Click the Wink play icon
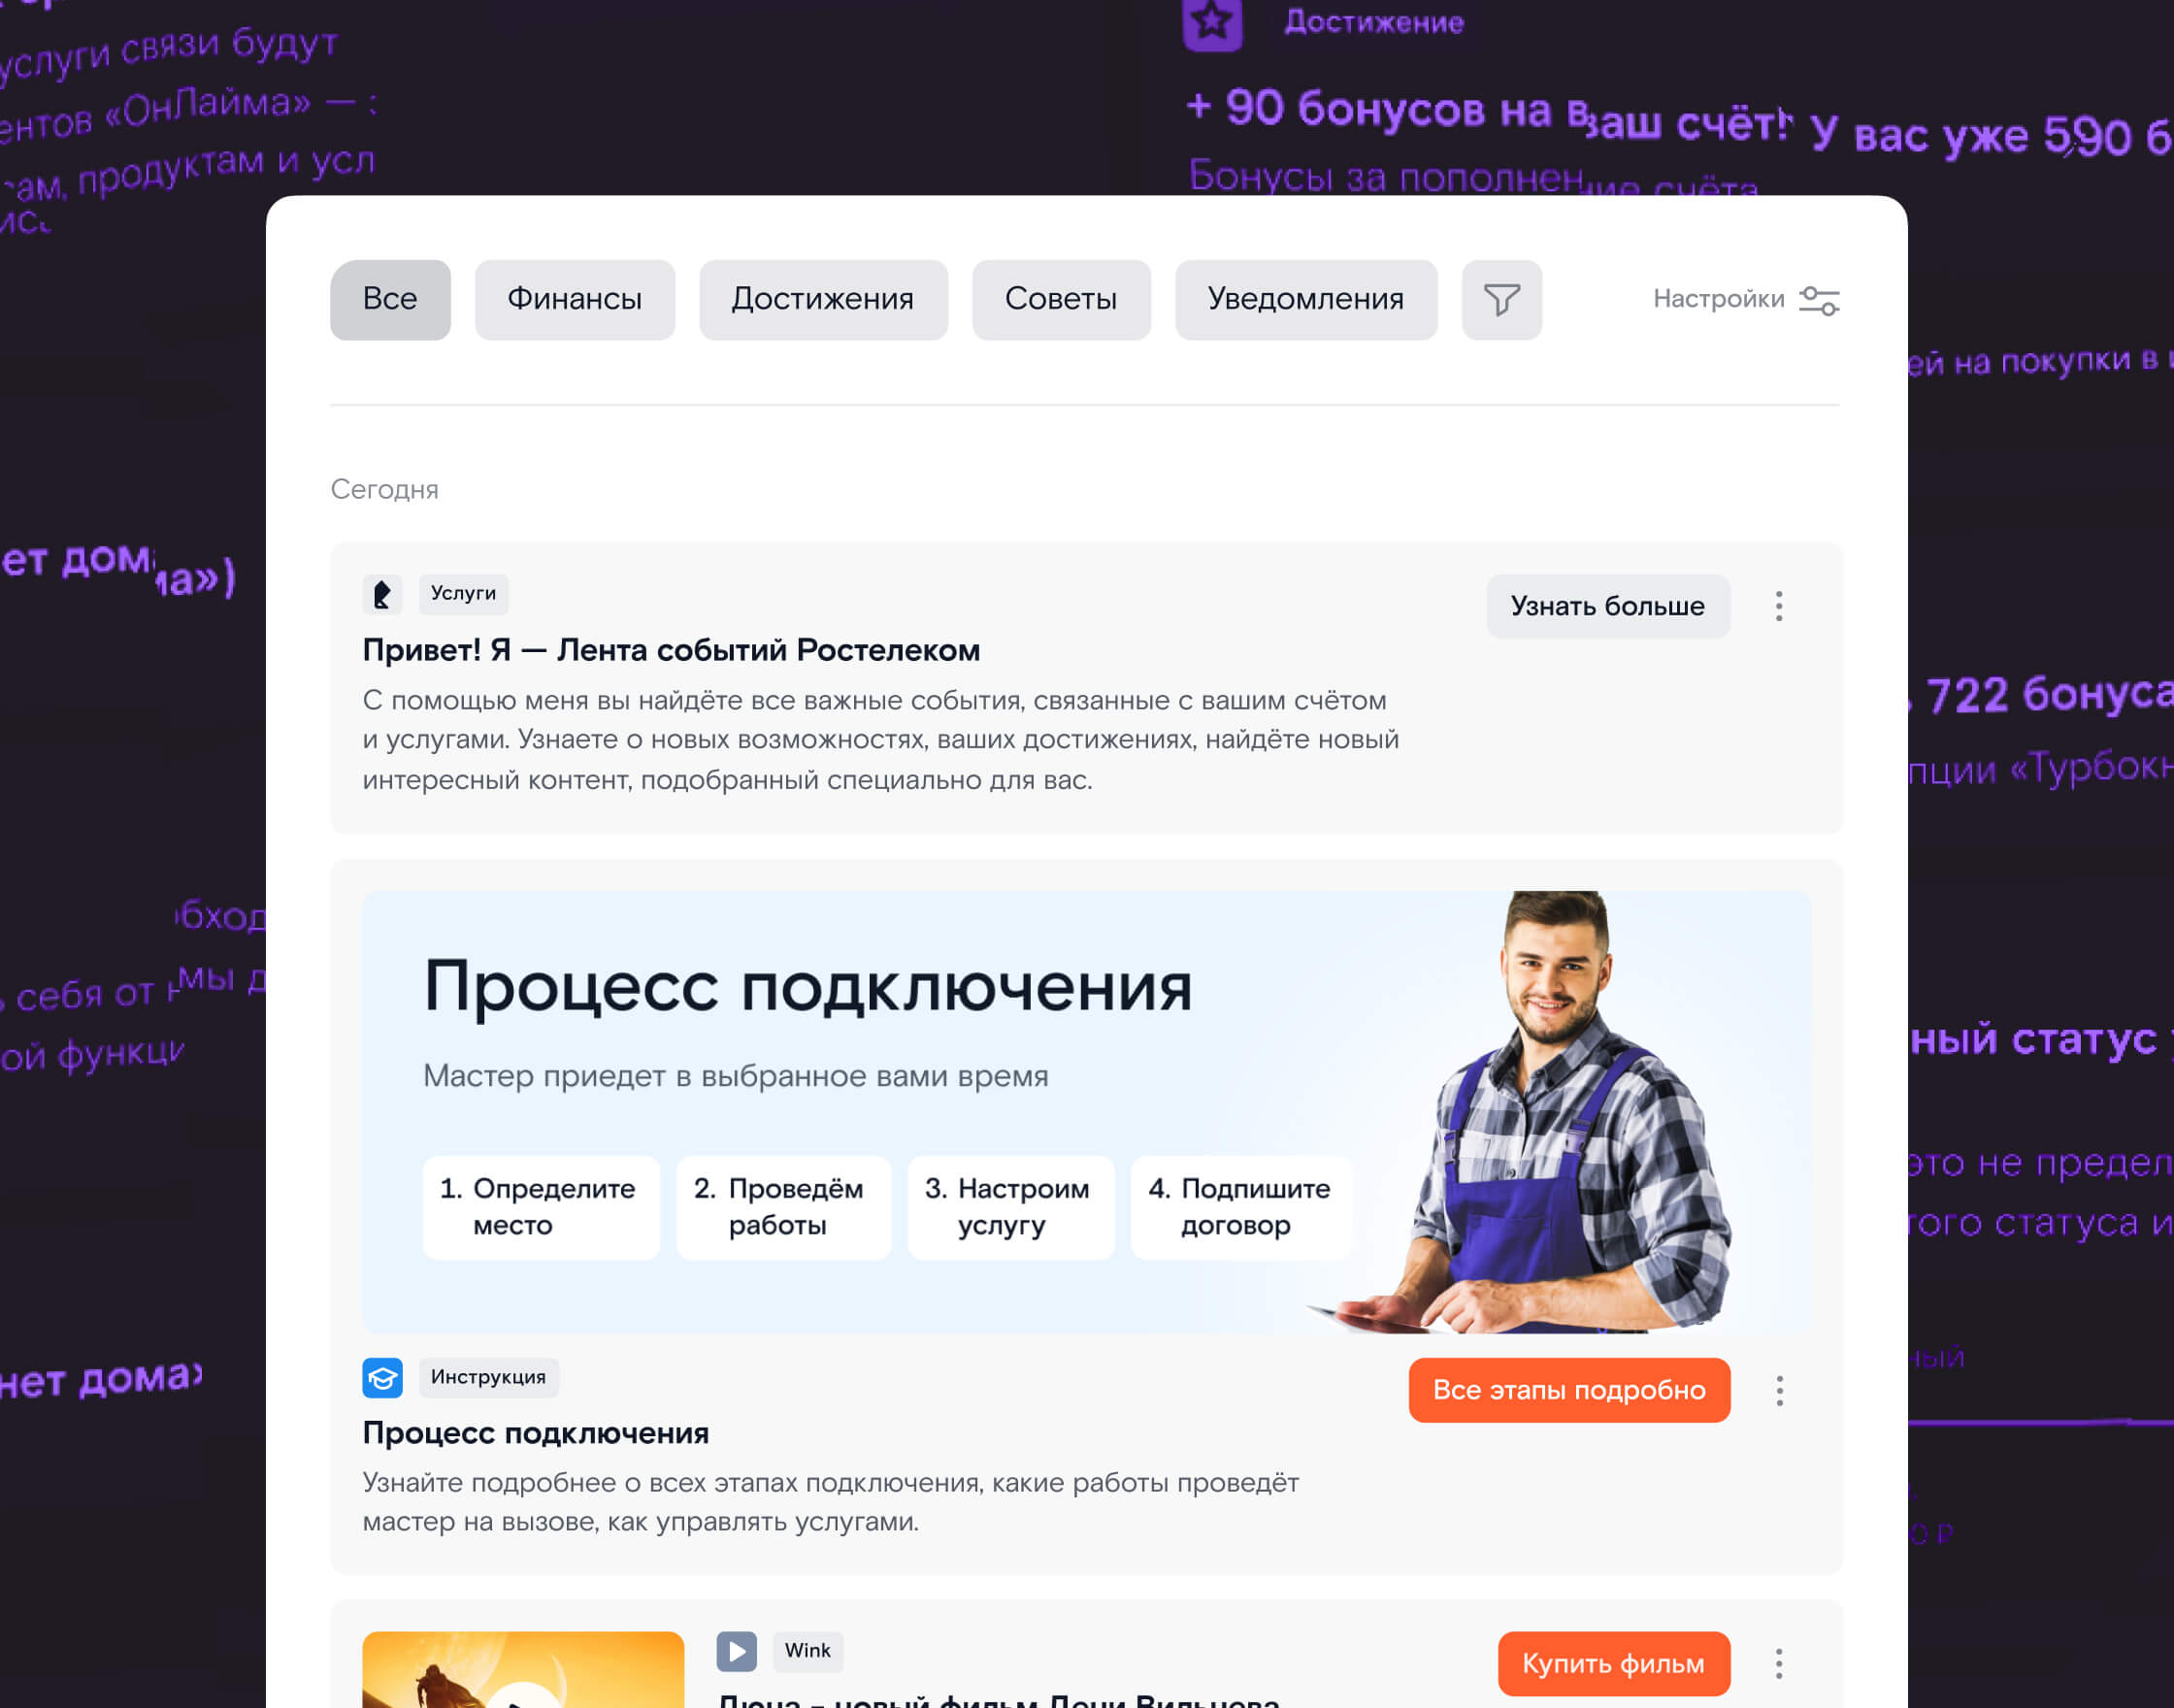This screenshot has height=1708, width=2174. 736,1651
